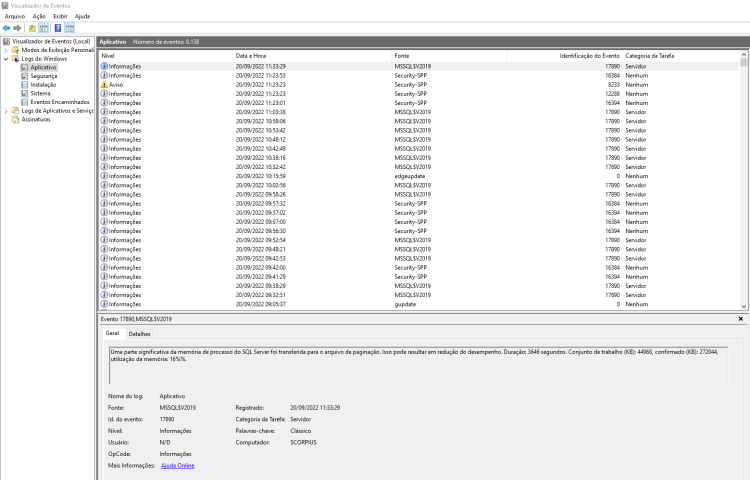Select Eventos Encaminhados in tree
This screenshot has height=480, width=750.
click(x=60, y=102)
